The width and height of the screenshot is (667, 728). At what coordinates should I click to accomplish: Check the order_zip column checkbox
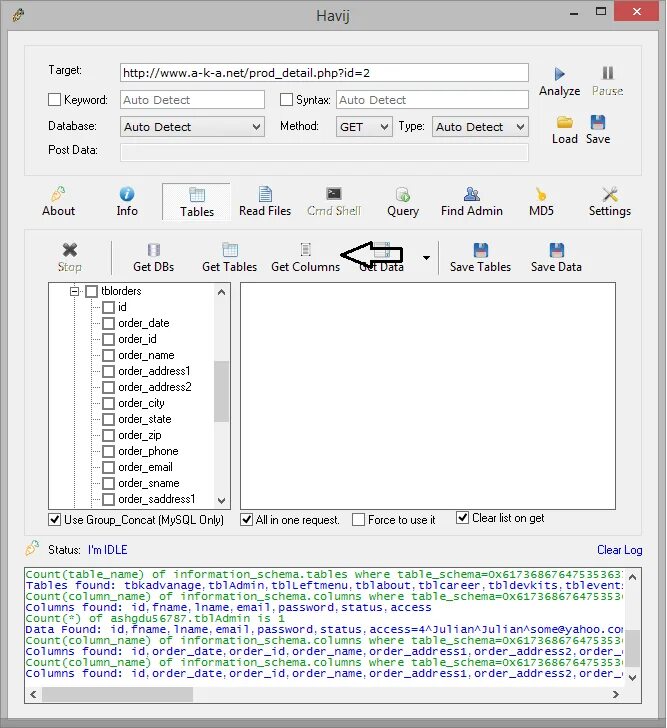coord(108,435)
